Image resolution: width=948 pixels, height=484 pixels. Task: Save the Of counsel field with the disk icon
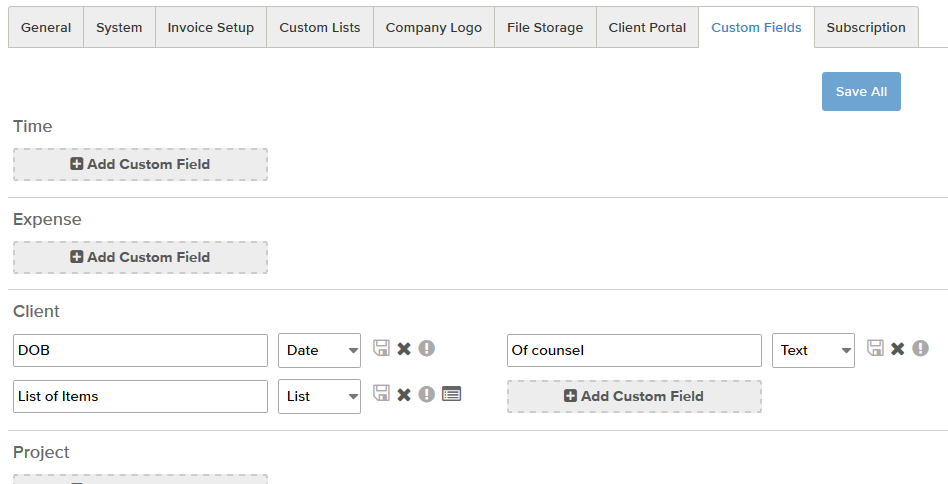click(875, 348)
